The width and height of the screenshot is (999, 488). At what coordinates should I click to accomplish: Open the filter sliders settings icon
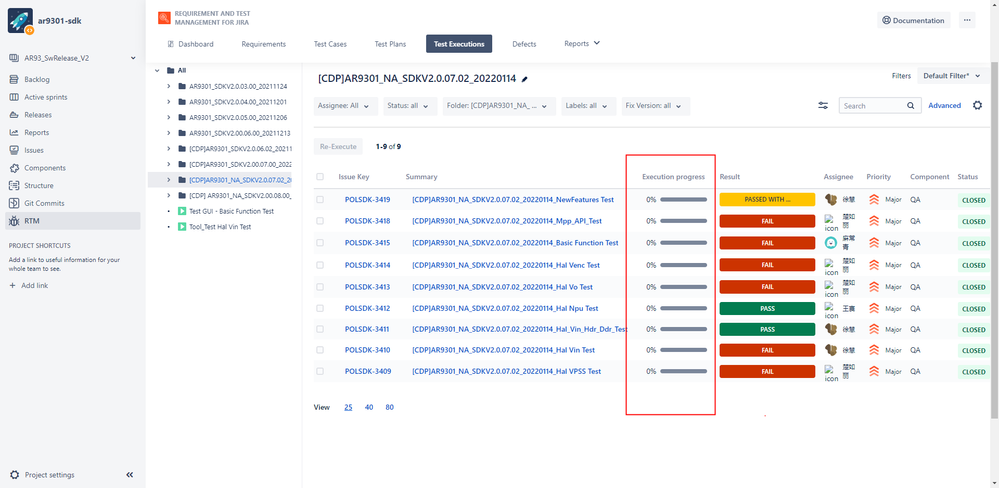click(823, 106)
